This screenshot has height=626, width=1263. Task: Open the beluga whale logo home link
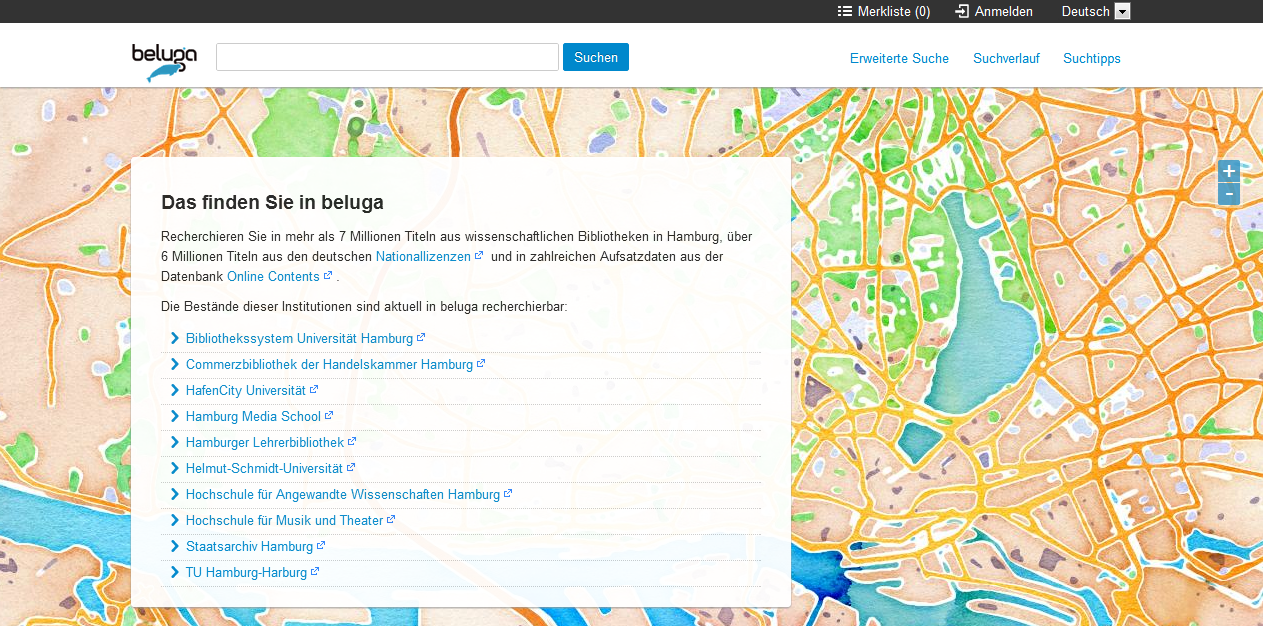(x=164, y=62)
